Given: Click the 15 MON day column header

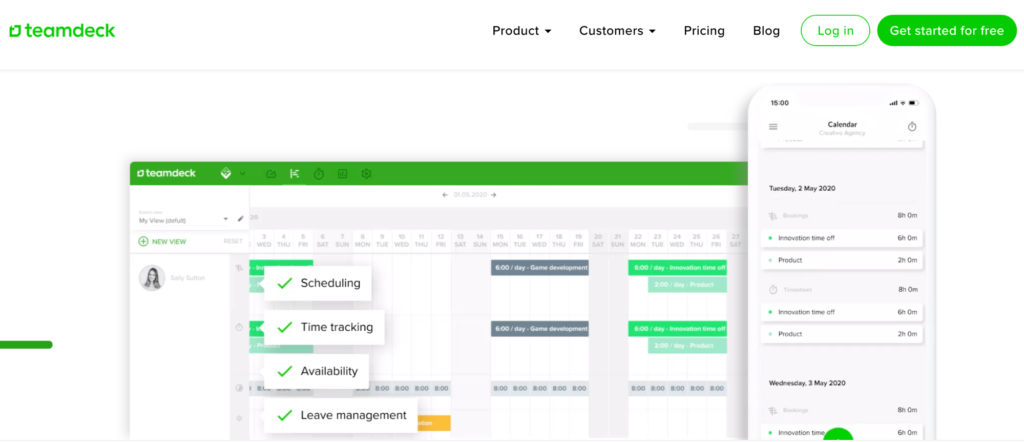Looking at the screenshot, I should 500,240.
